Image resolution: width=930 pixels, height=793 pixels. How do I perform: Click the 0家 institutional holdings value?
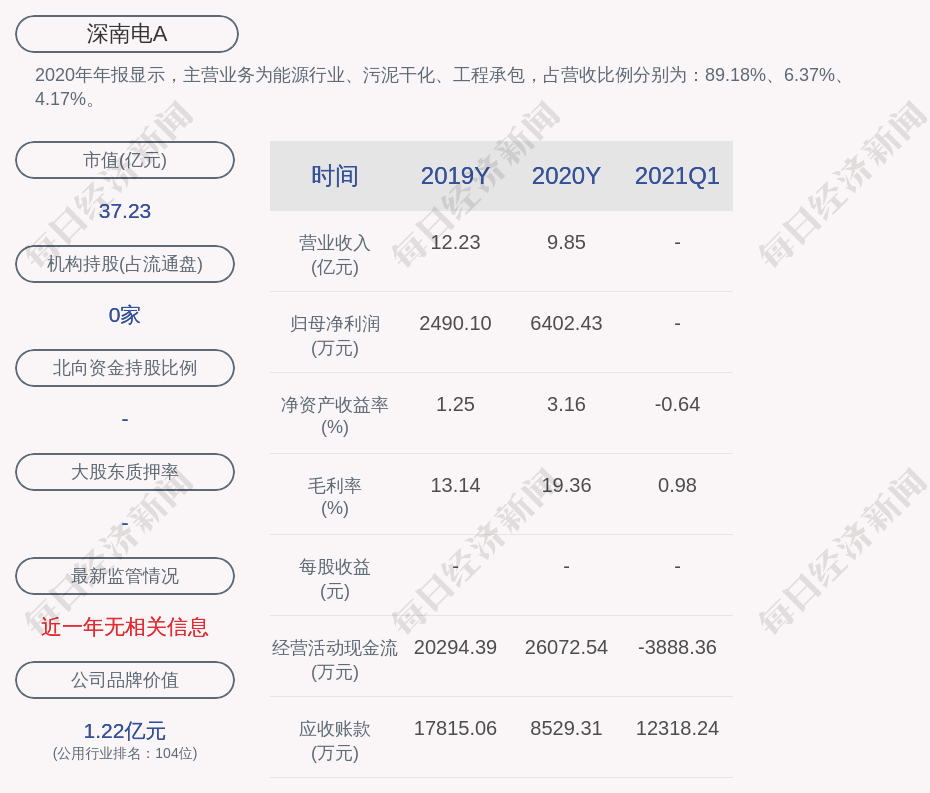[x=125, y=315]
